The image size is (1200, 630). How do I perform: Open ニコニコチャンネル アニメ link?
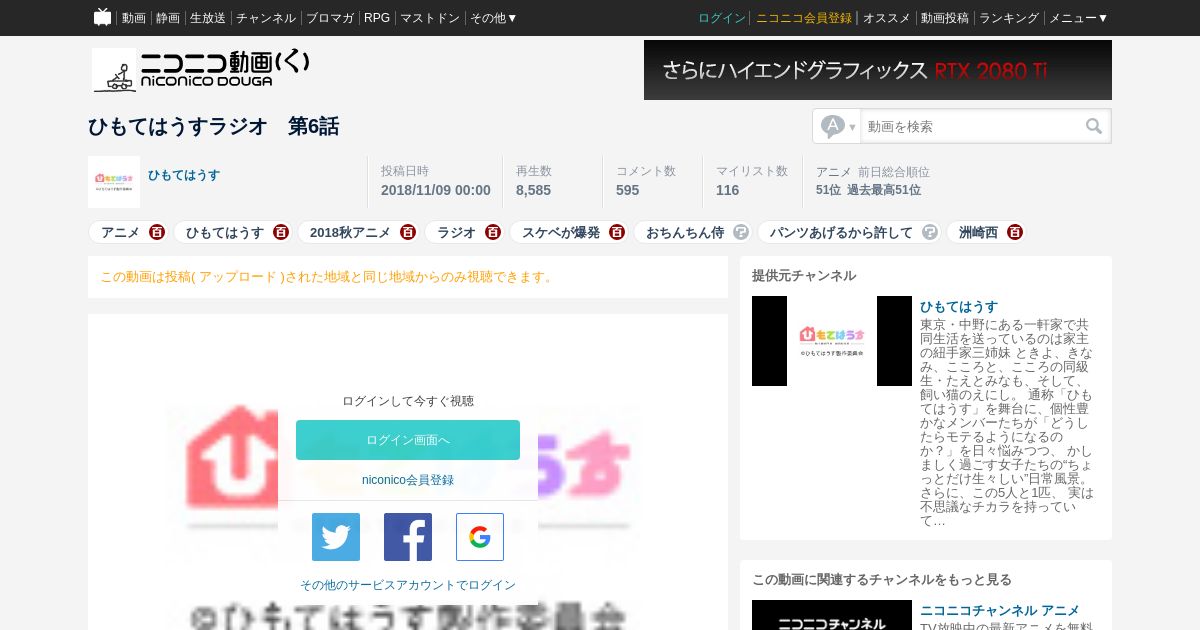(x=1000, y=610)
